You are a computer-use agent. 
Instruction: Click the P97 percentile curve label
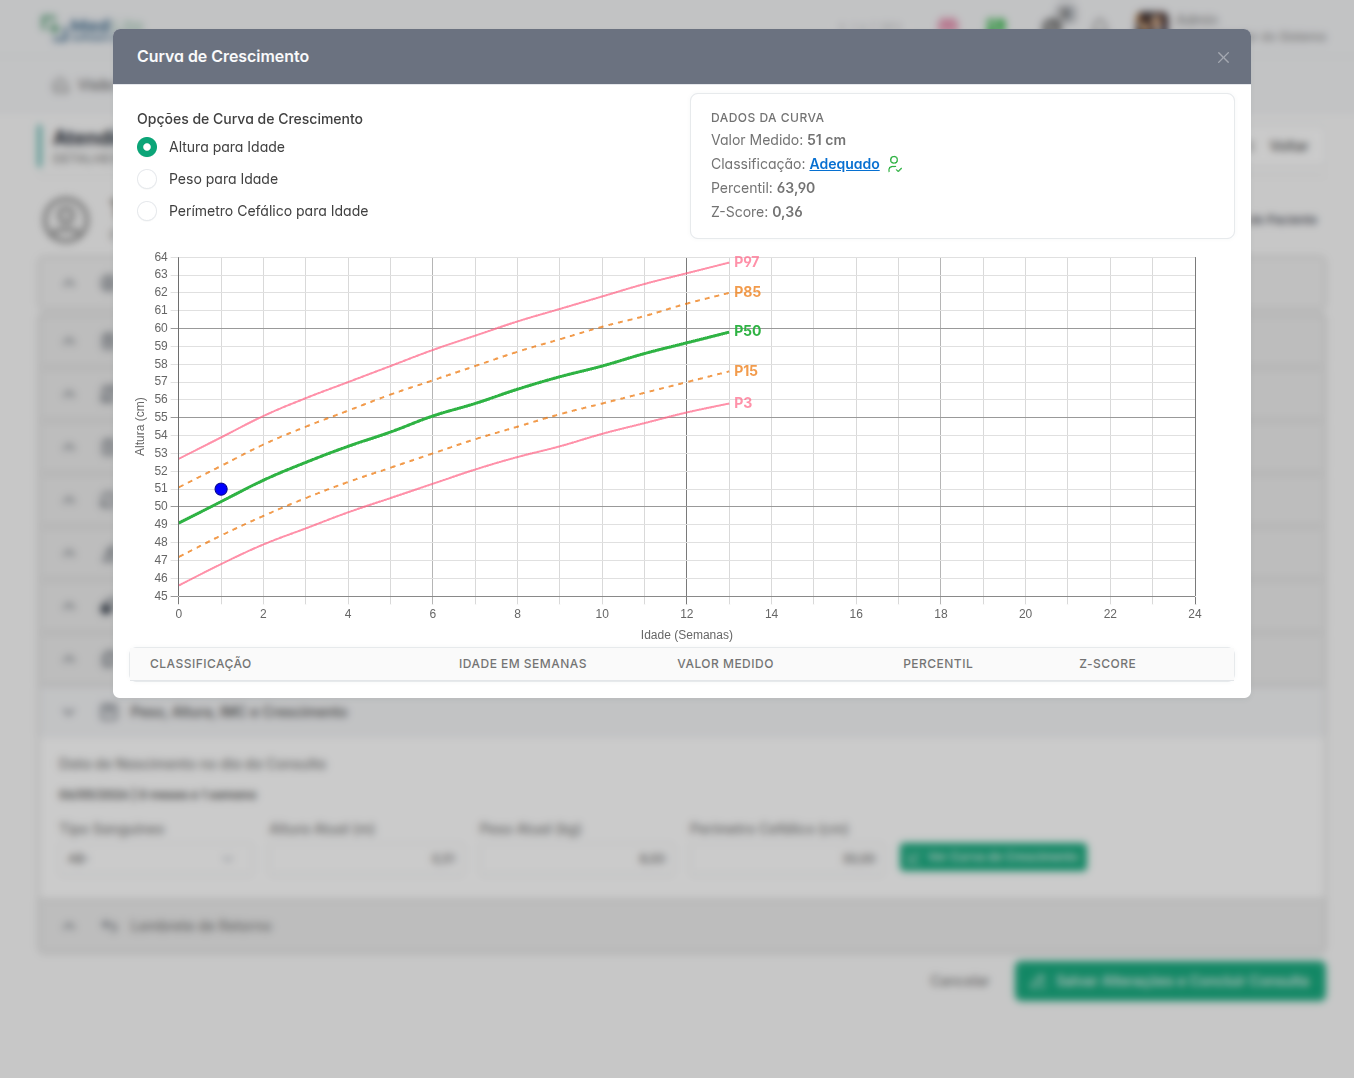pos(747,262)
